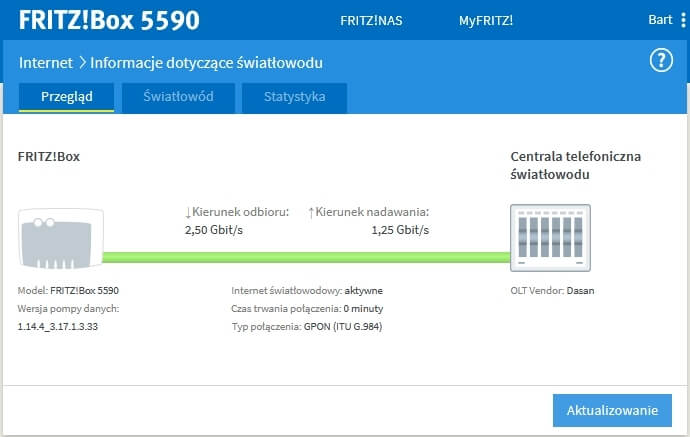This screenshot has width=690, height=437.
Task: Click the Wersja pompy danych label
Action: 68,308
